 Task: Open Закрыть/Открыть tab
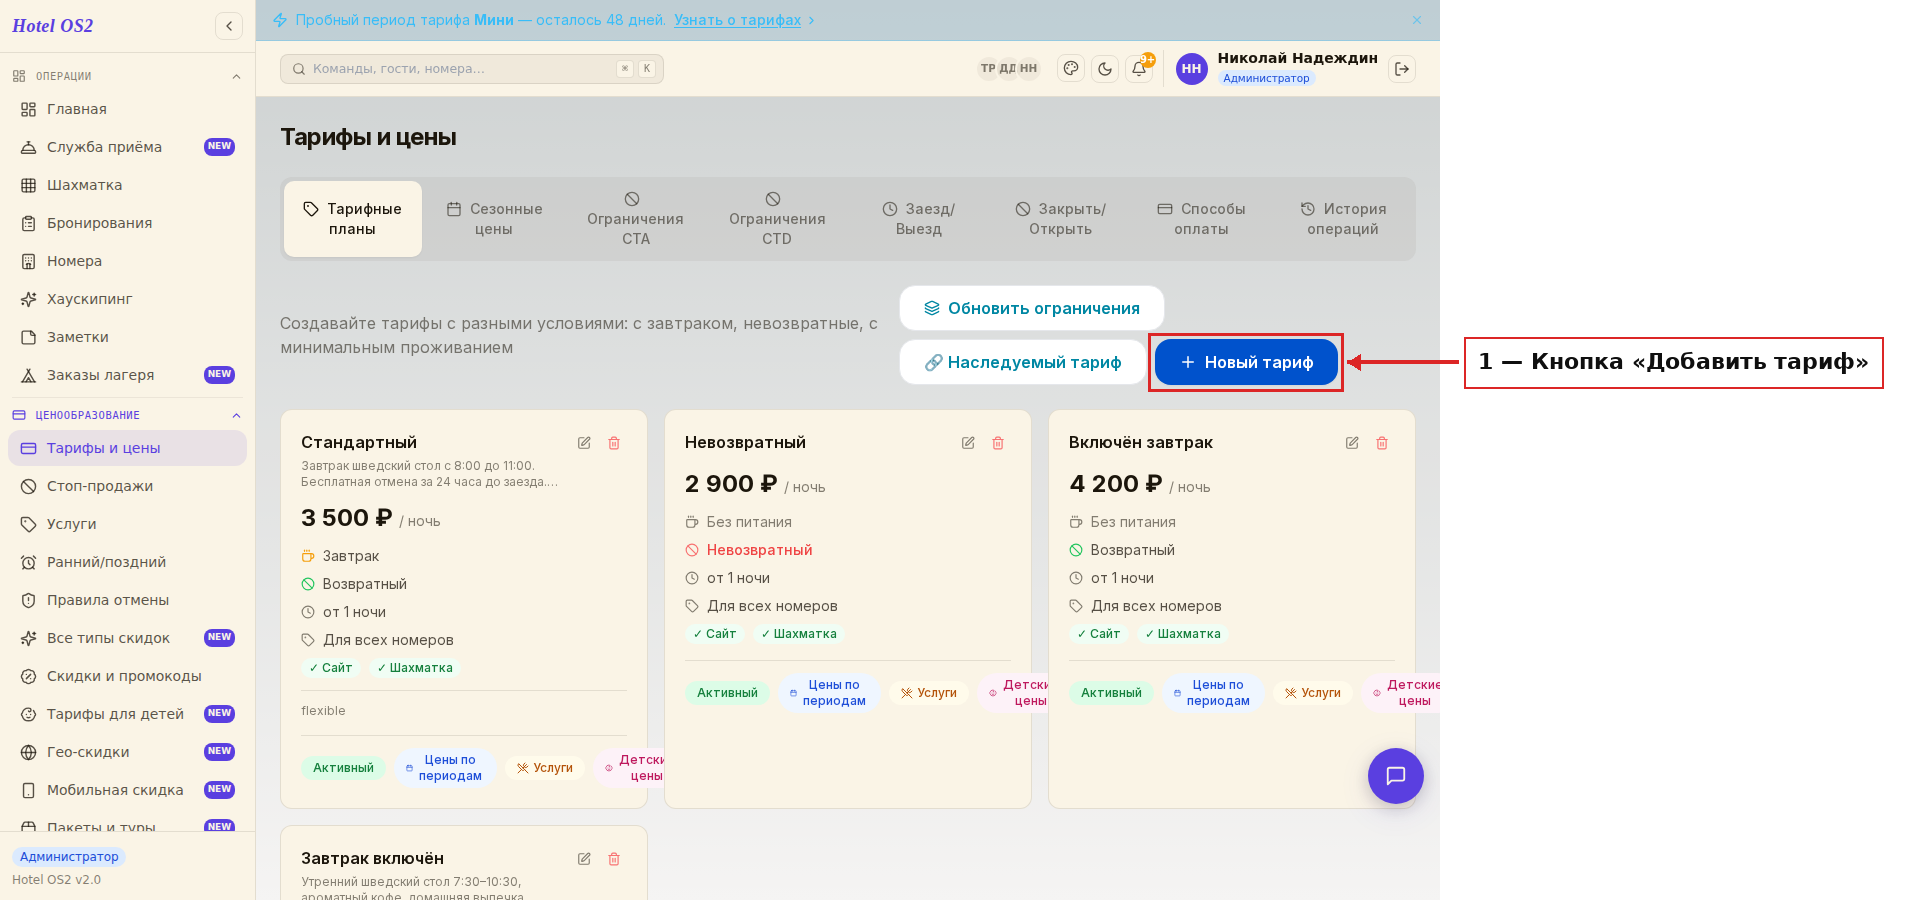(x=1061, y=219)
